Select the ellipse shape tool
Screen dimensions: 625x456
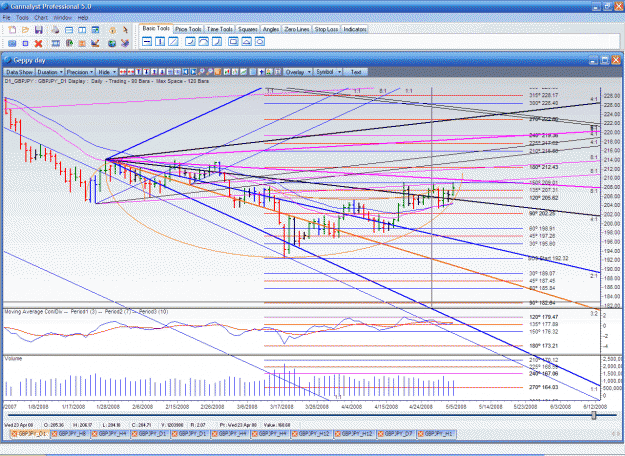259,41
